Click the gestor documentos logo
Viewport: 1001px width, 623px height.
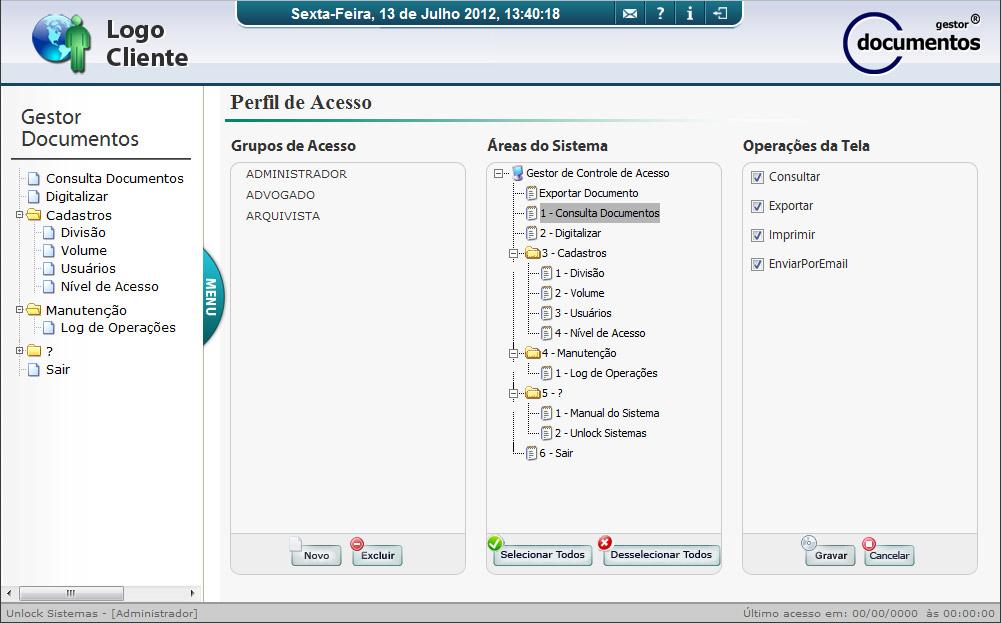coord(912,43)
